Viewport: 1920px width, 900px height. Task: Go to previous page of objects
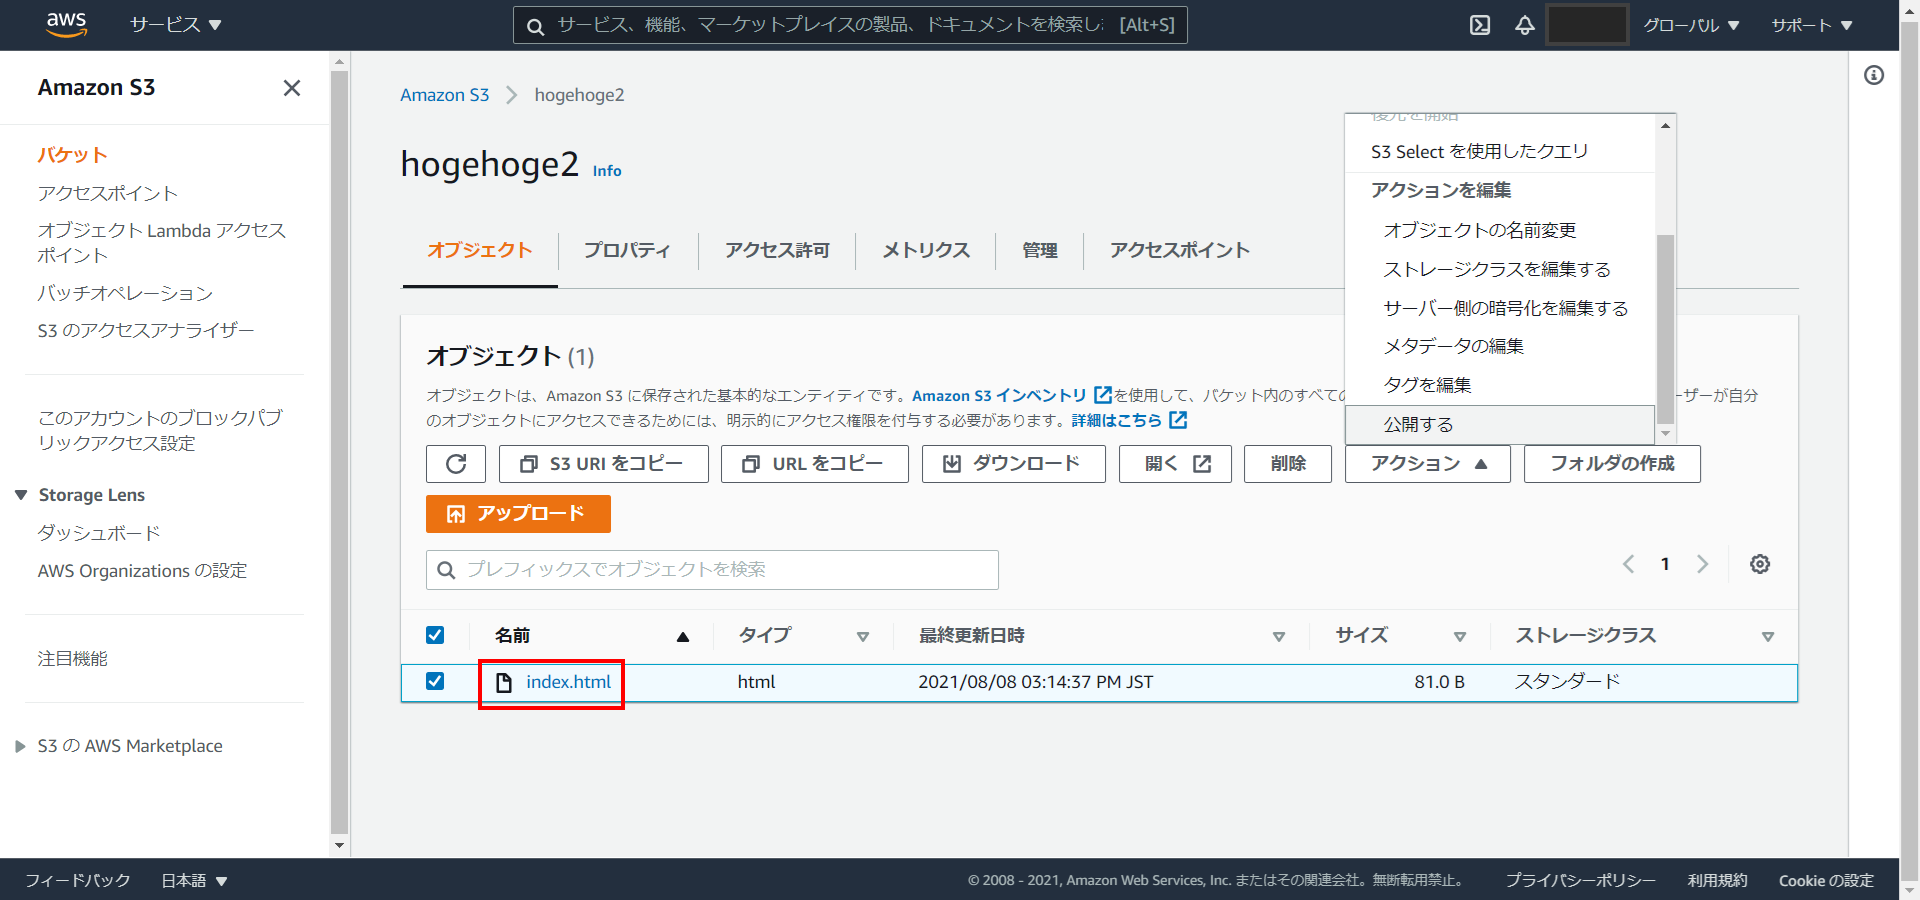[1628, 564]
